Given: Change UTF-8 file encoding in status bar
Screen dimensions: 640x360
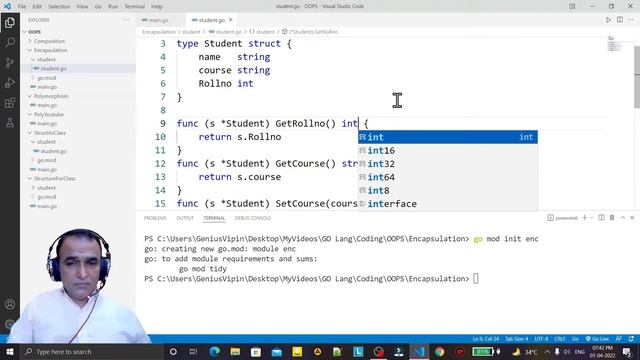Looking at the screenshot, I should [x=542, y=339].
